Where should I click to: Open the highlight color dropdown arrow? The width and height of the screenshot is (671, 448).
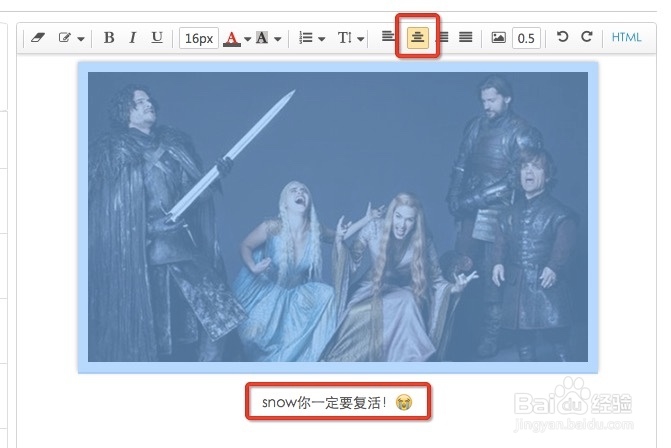point(278,39)
